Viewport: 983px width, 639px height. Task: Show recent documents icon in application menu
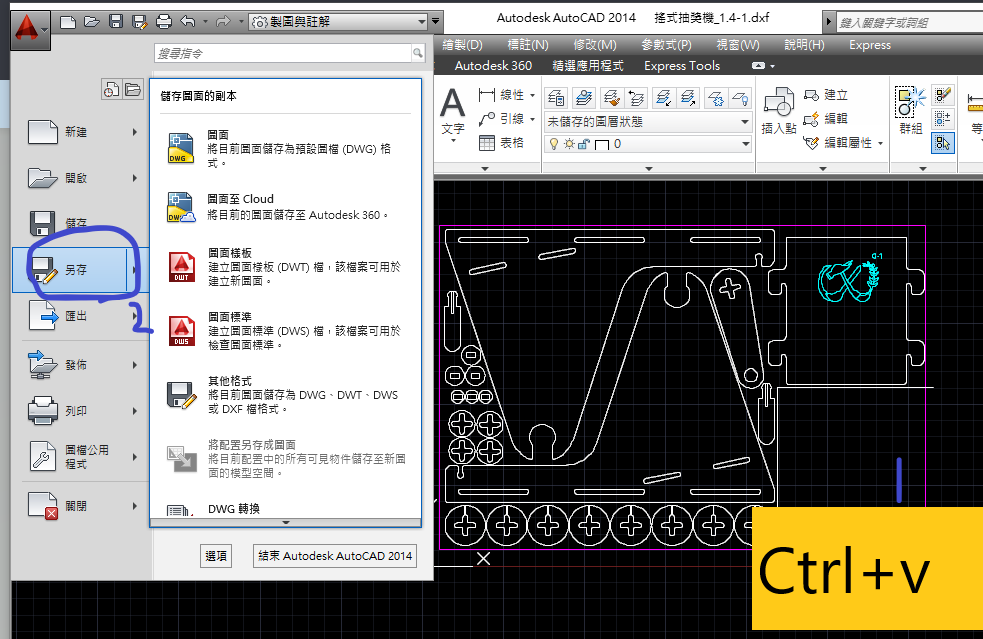[111, 90]
